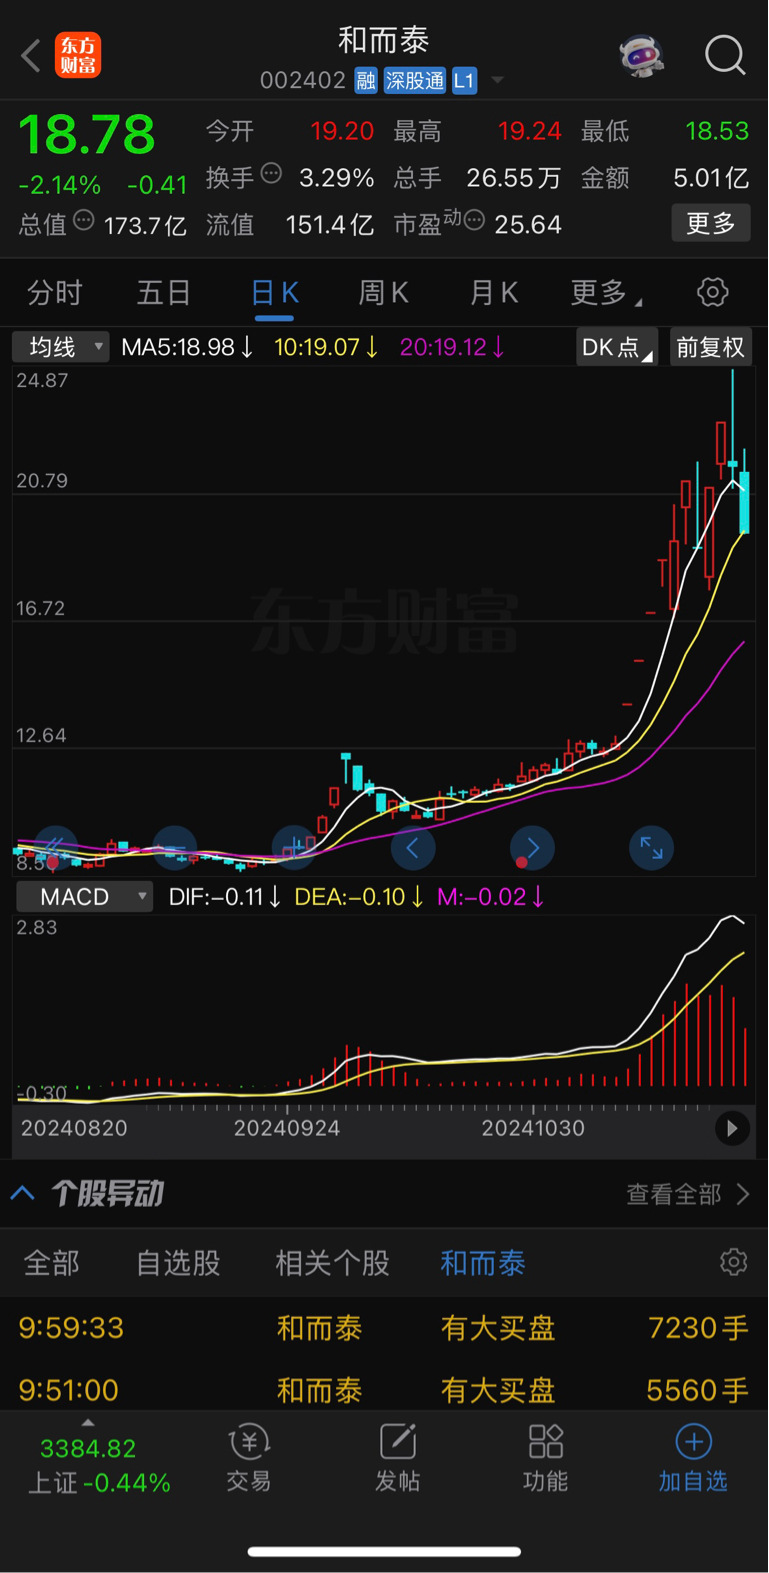The height and width of the screenshot is (1573, 769).
Task: Select the 和而泰 movement filter
Action: pyautogui.click(x=482, y=1263)
